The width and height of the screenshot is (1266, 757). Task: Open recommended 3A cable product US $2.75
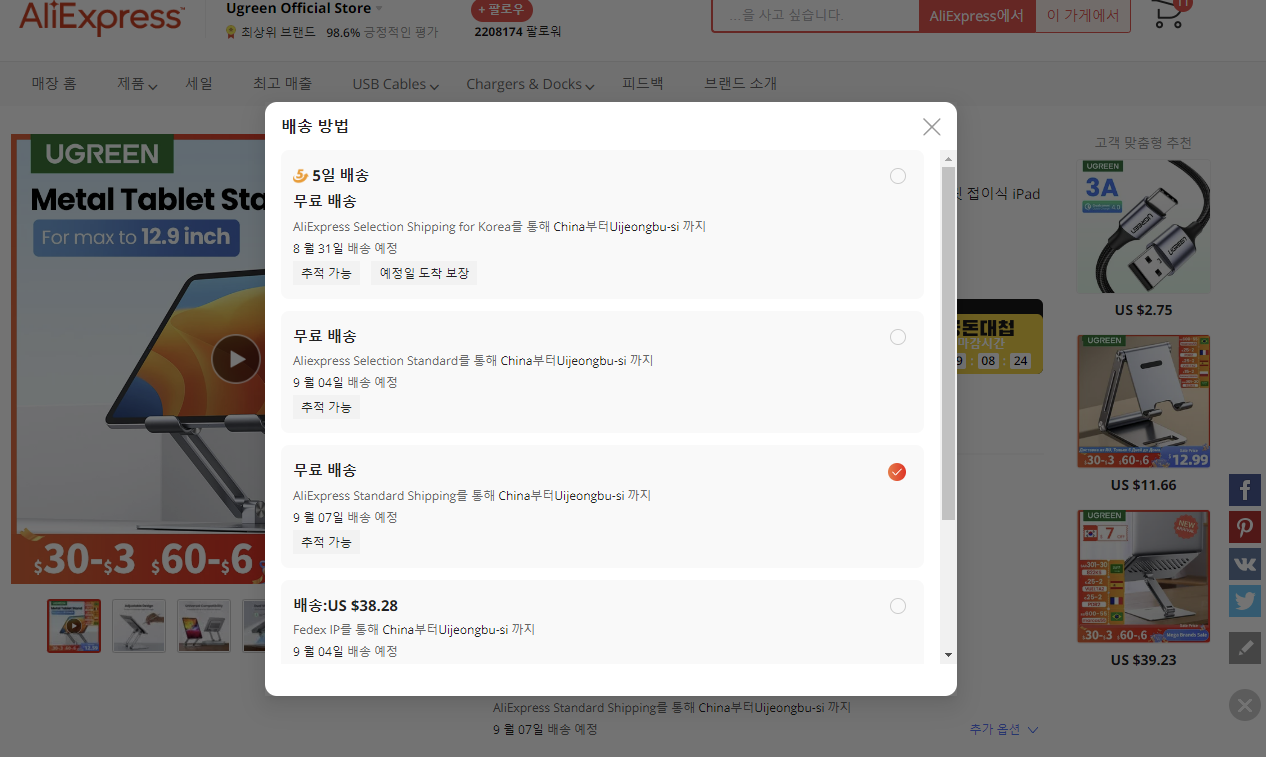point(1143,226)
